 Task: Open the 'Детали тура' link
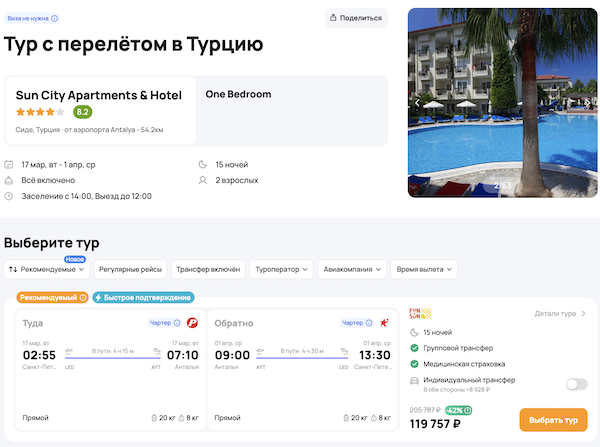(560, 314)
